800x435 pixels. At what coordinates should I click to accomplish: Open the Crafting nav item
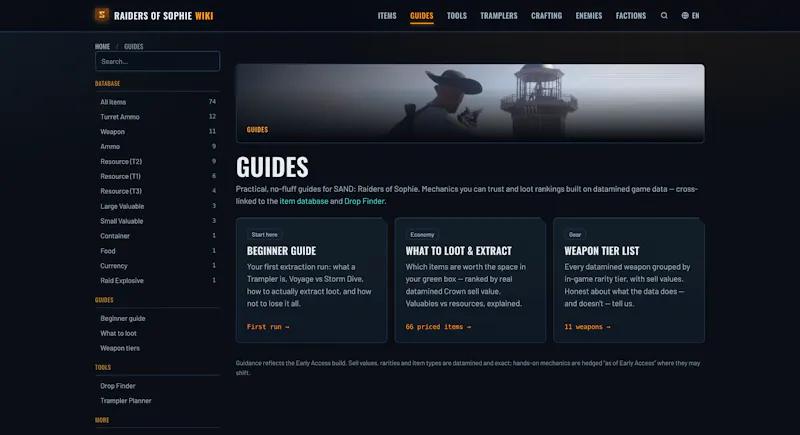tap(546, 16)
